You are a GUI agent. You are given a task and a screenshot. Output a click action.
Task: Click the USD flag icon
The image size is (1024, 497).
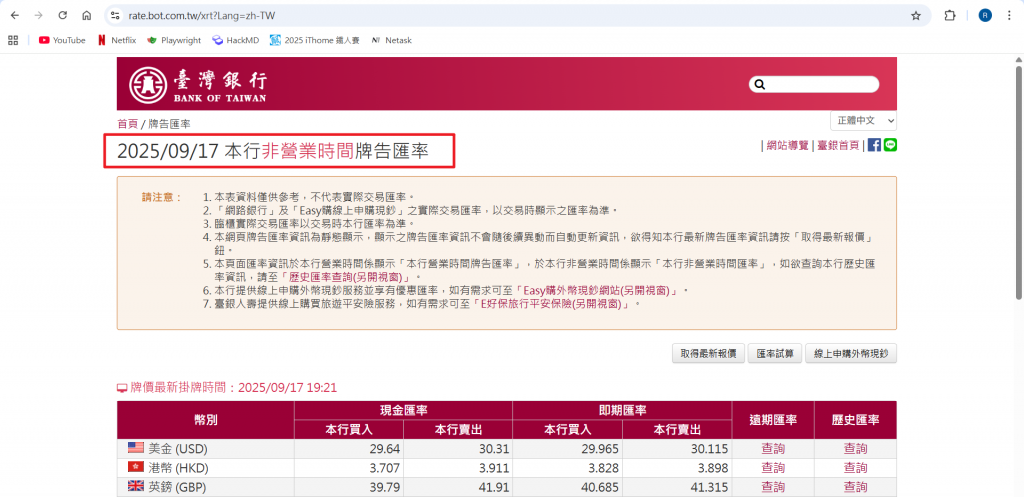pos(135,448)
